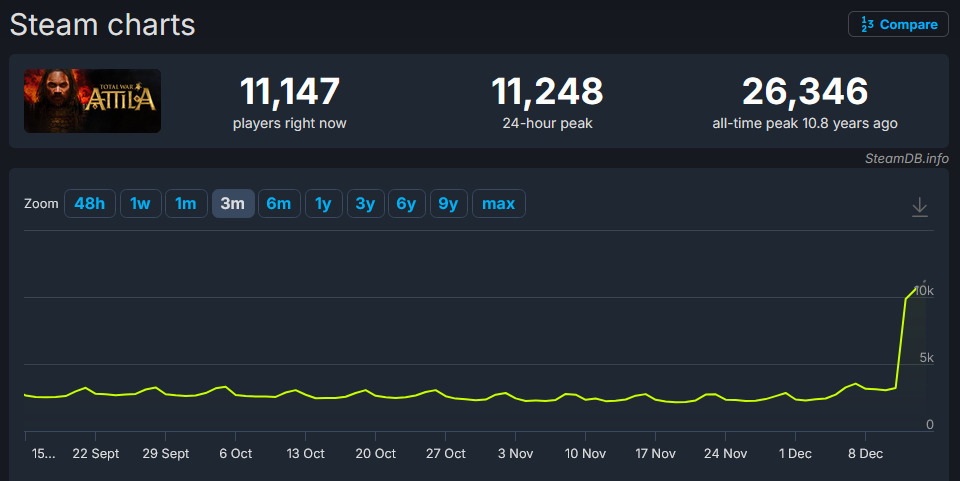Image resolution: width=960 pixels, height=481 pixels.
Task: Click the 10 Nov axis label
Action: point(585,453)
